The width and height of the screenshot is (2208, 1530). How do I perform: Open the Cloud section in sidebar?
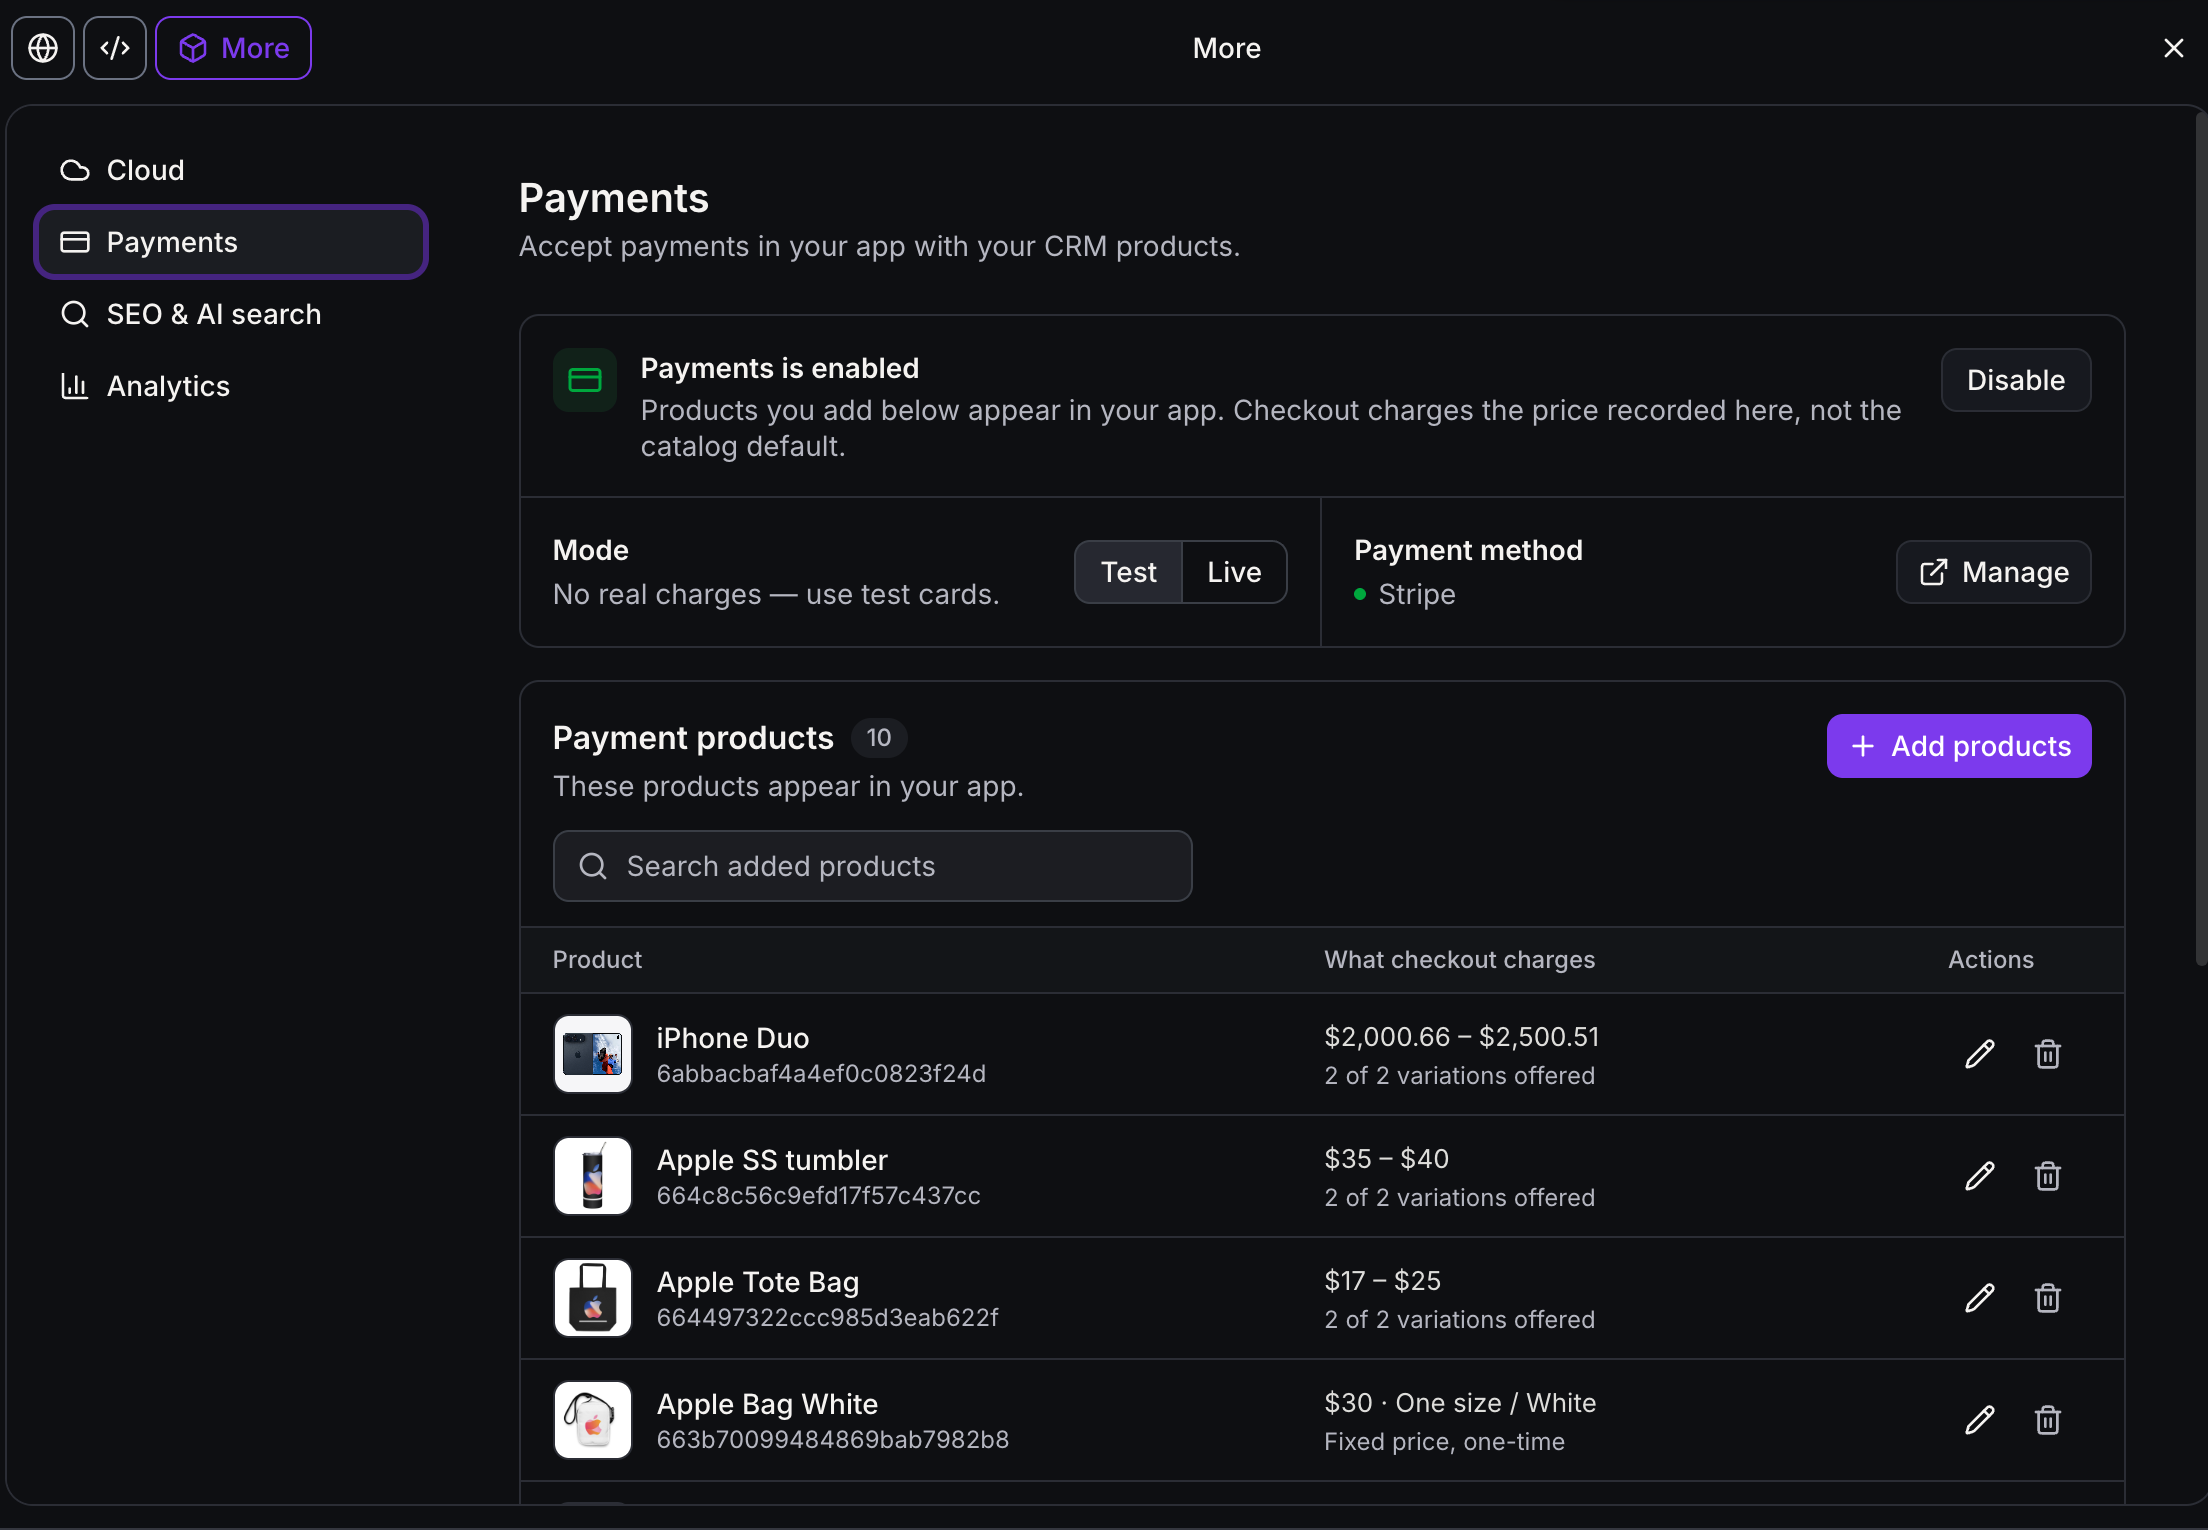click(231, 170)
